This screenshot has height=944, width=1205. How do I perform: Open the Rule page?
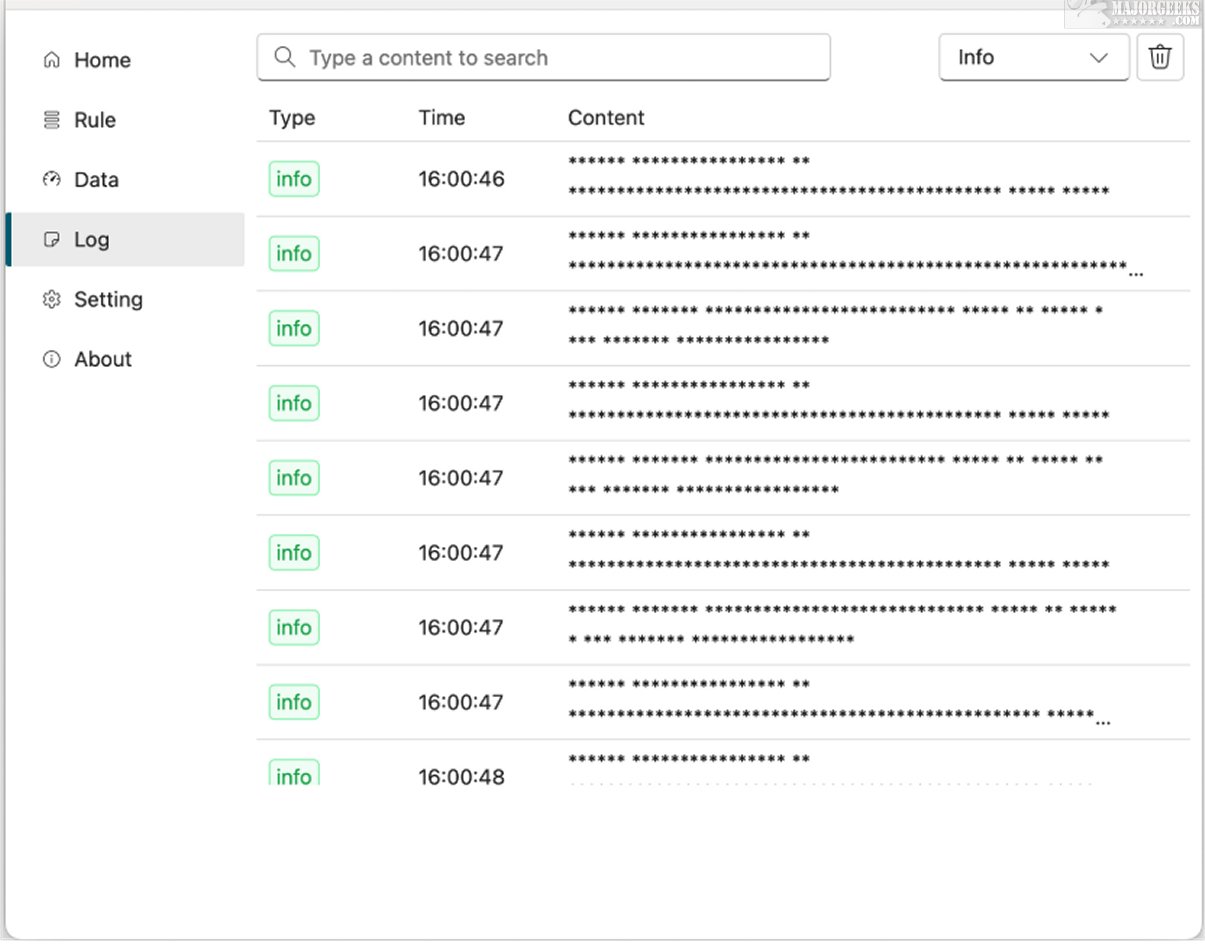[x=95, y=120]
